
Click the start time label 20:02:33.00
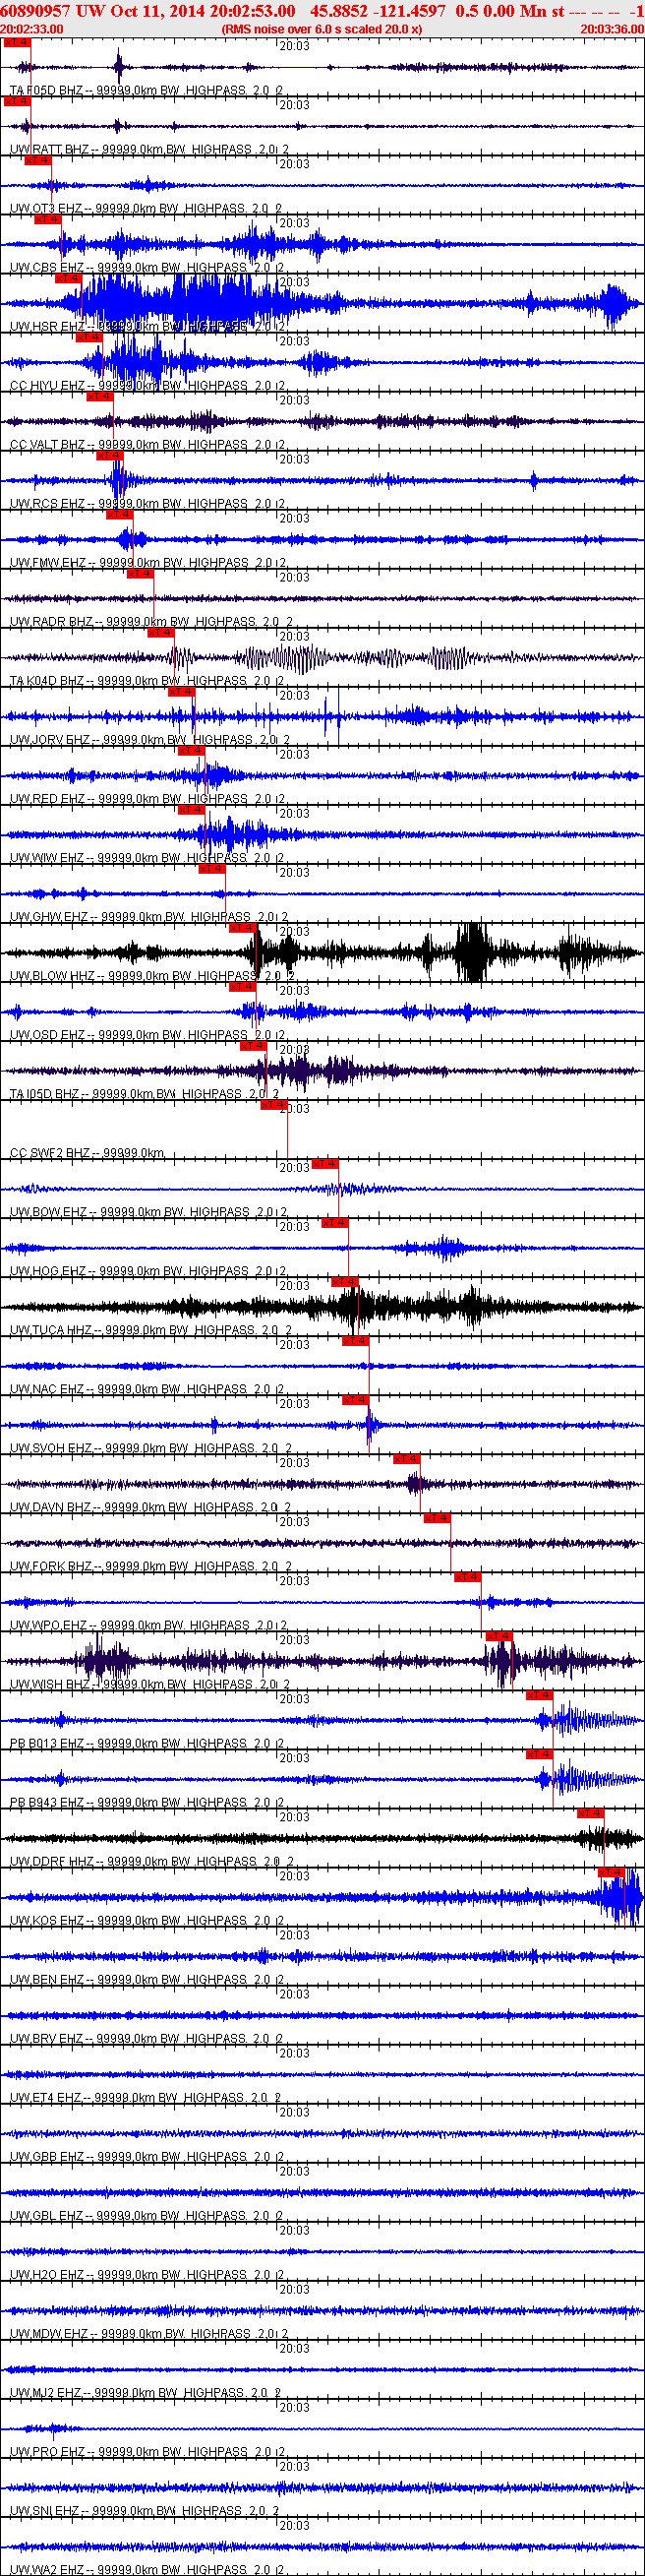[32, 29]
